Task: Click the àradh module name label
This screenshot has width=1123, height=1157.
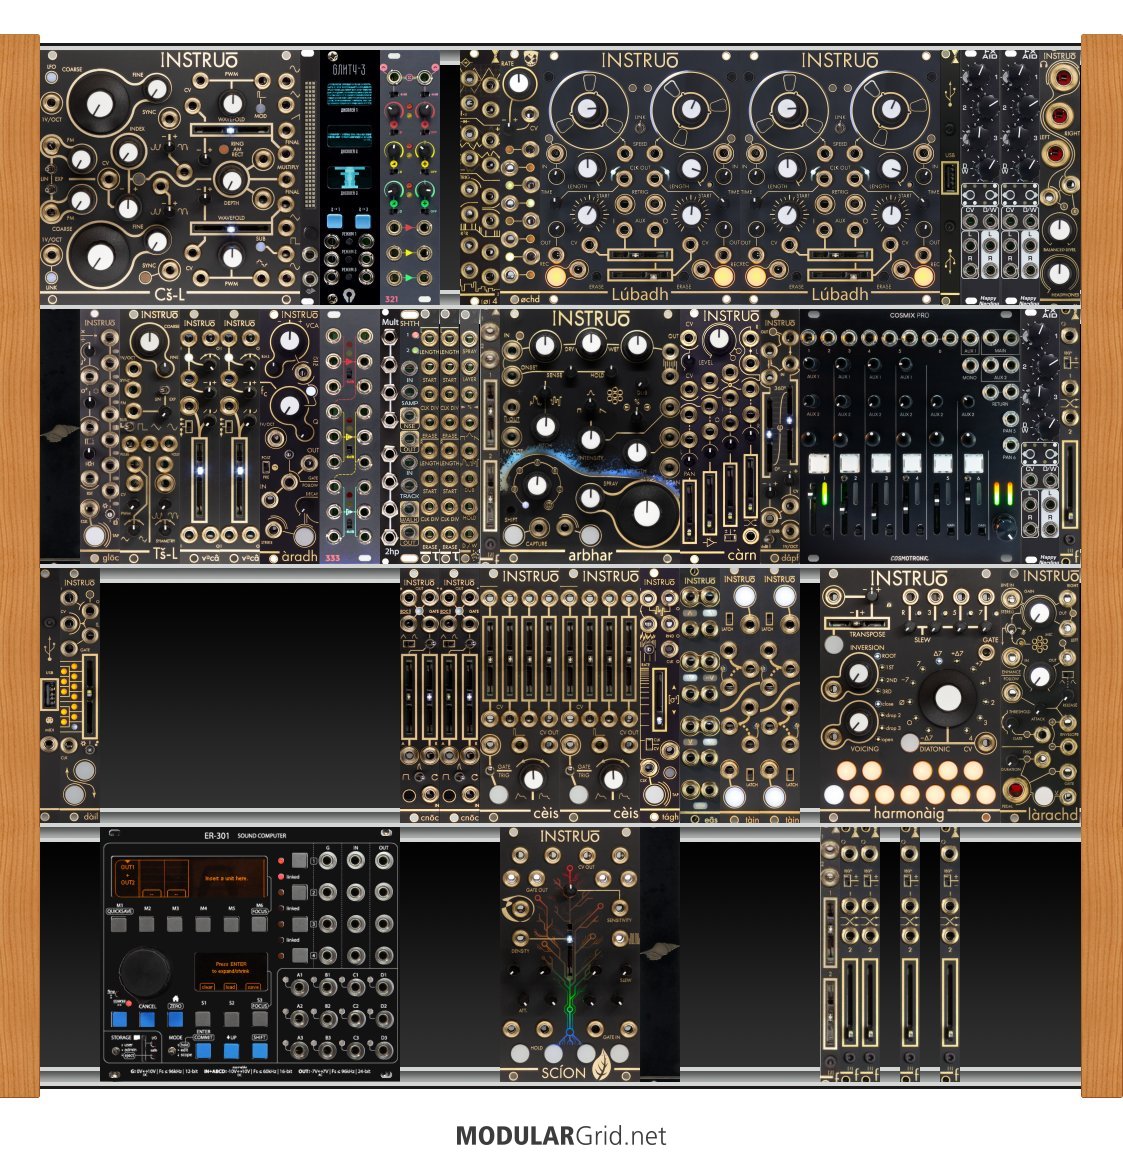Action: tap(299, 556)
